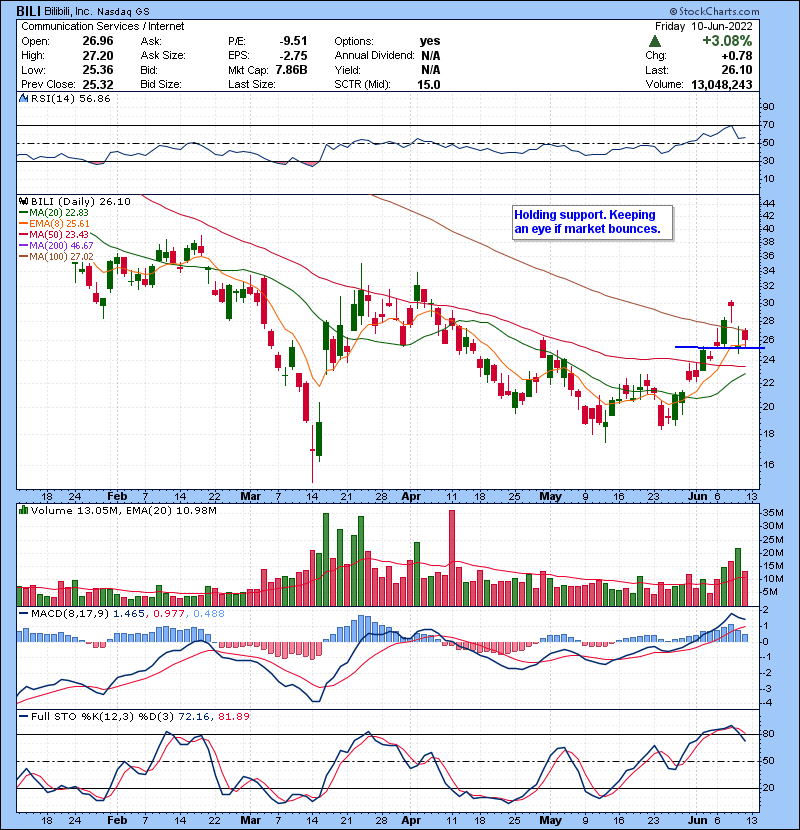
Task: Click the Options value yes
Action: pos(430,41)
